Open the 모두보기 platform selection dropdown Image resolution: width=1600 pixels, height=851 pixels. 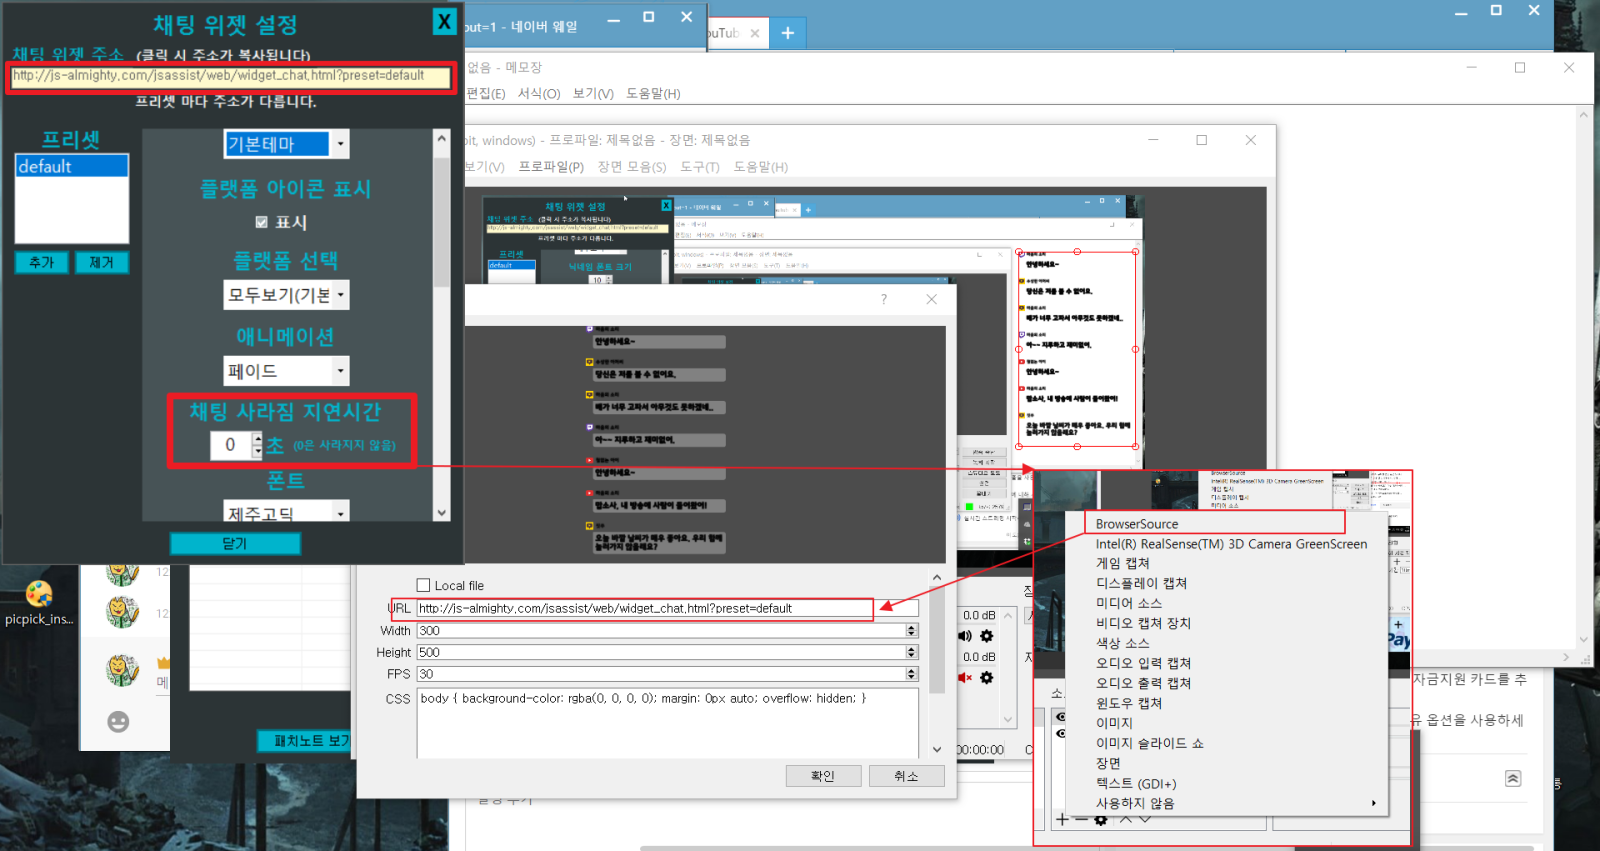click(x=287, y=295)
